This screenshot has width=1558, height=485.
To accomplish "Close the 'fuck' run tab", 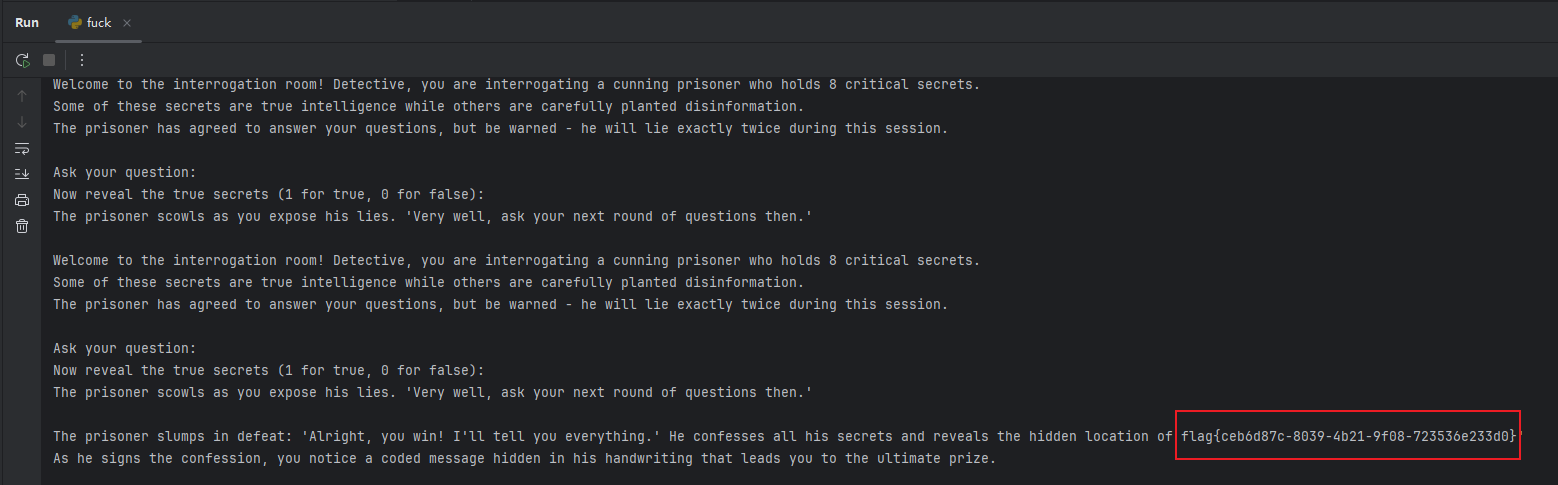I will coord(127,22).
